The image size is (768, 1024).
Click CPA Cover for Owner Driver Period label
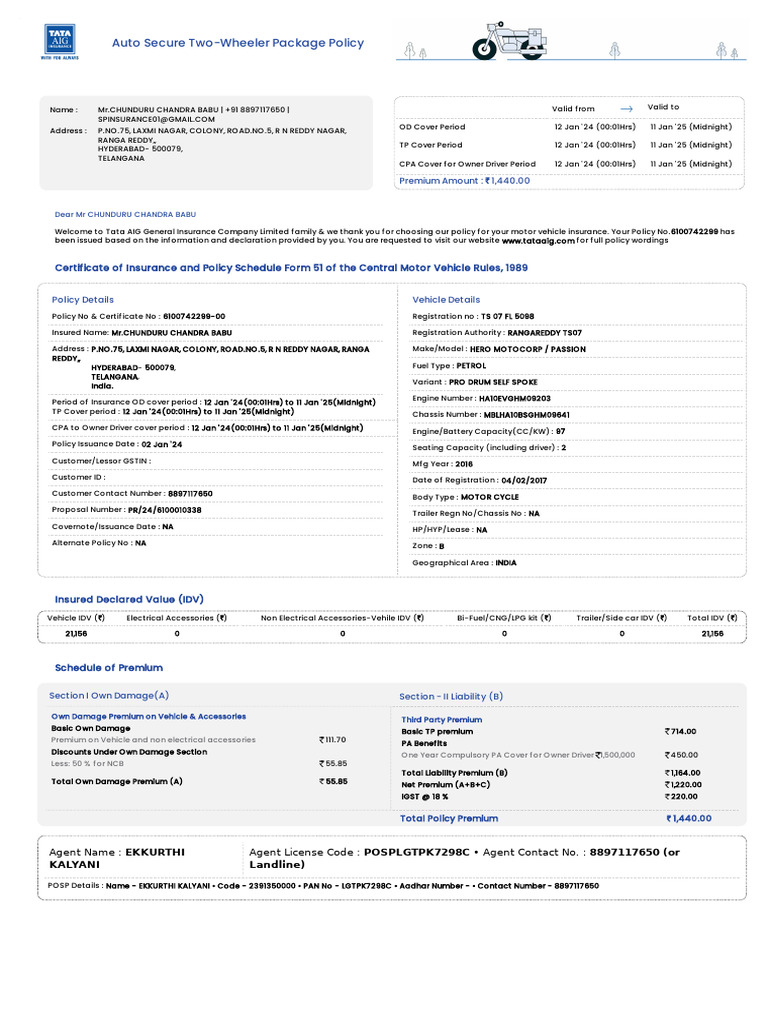pos(467,164)
